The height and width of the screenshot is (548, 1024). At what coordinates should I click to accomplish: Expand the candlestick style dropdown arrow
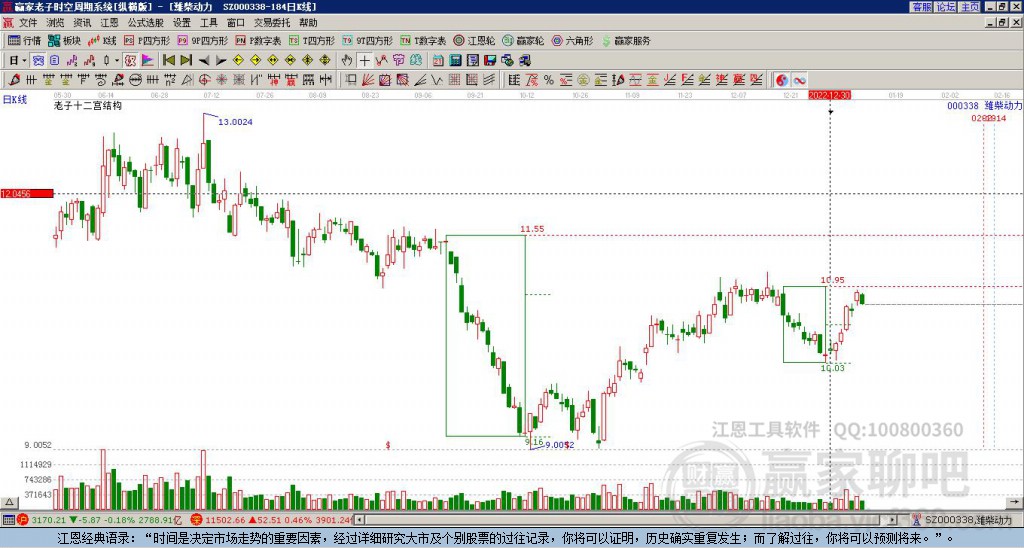[117, 61]
